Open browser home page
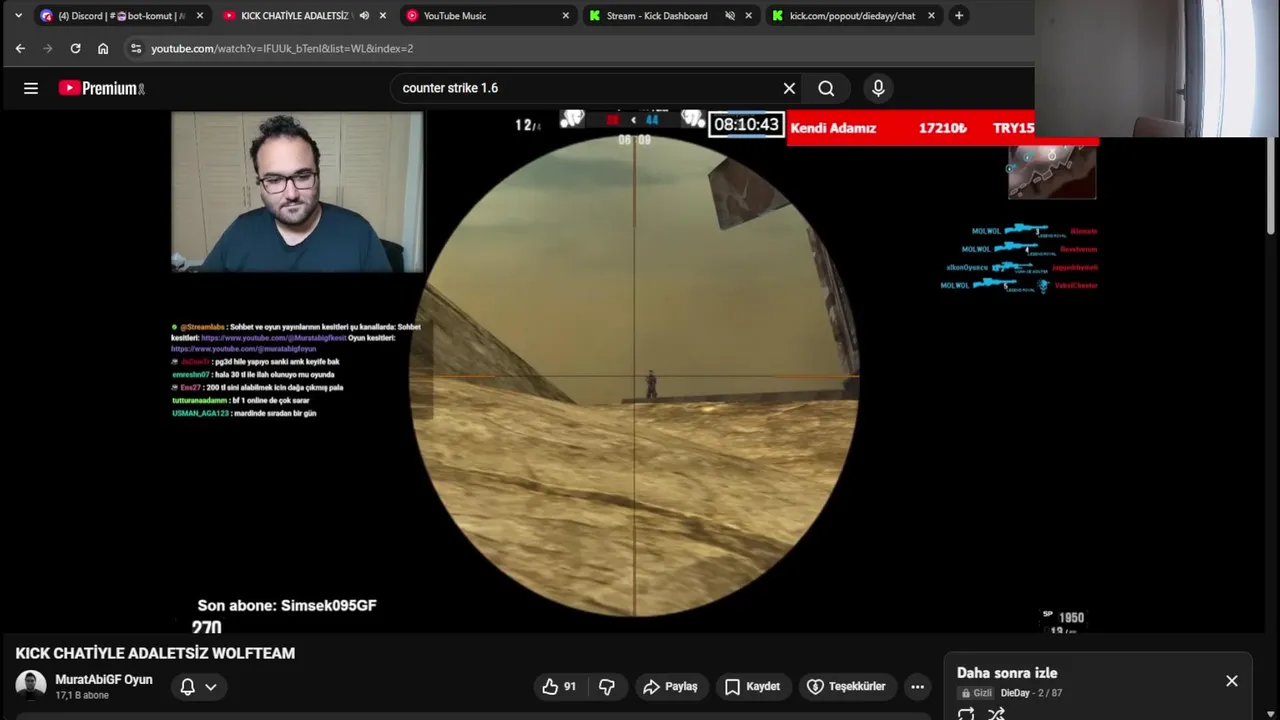This screenshot has width=1280, height=720. coord(103,48)
